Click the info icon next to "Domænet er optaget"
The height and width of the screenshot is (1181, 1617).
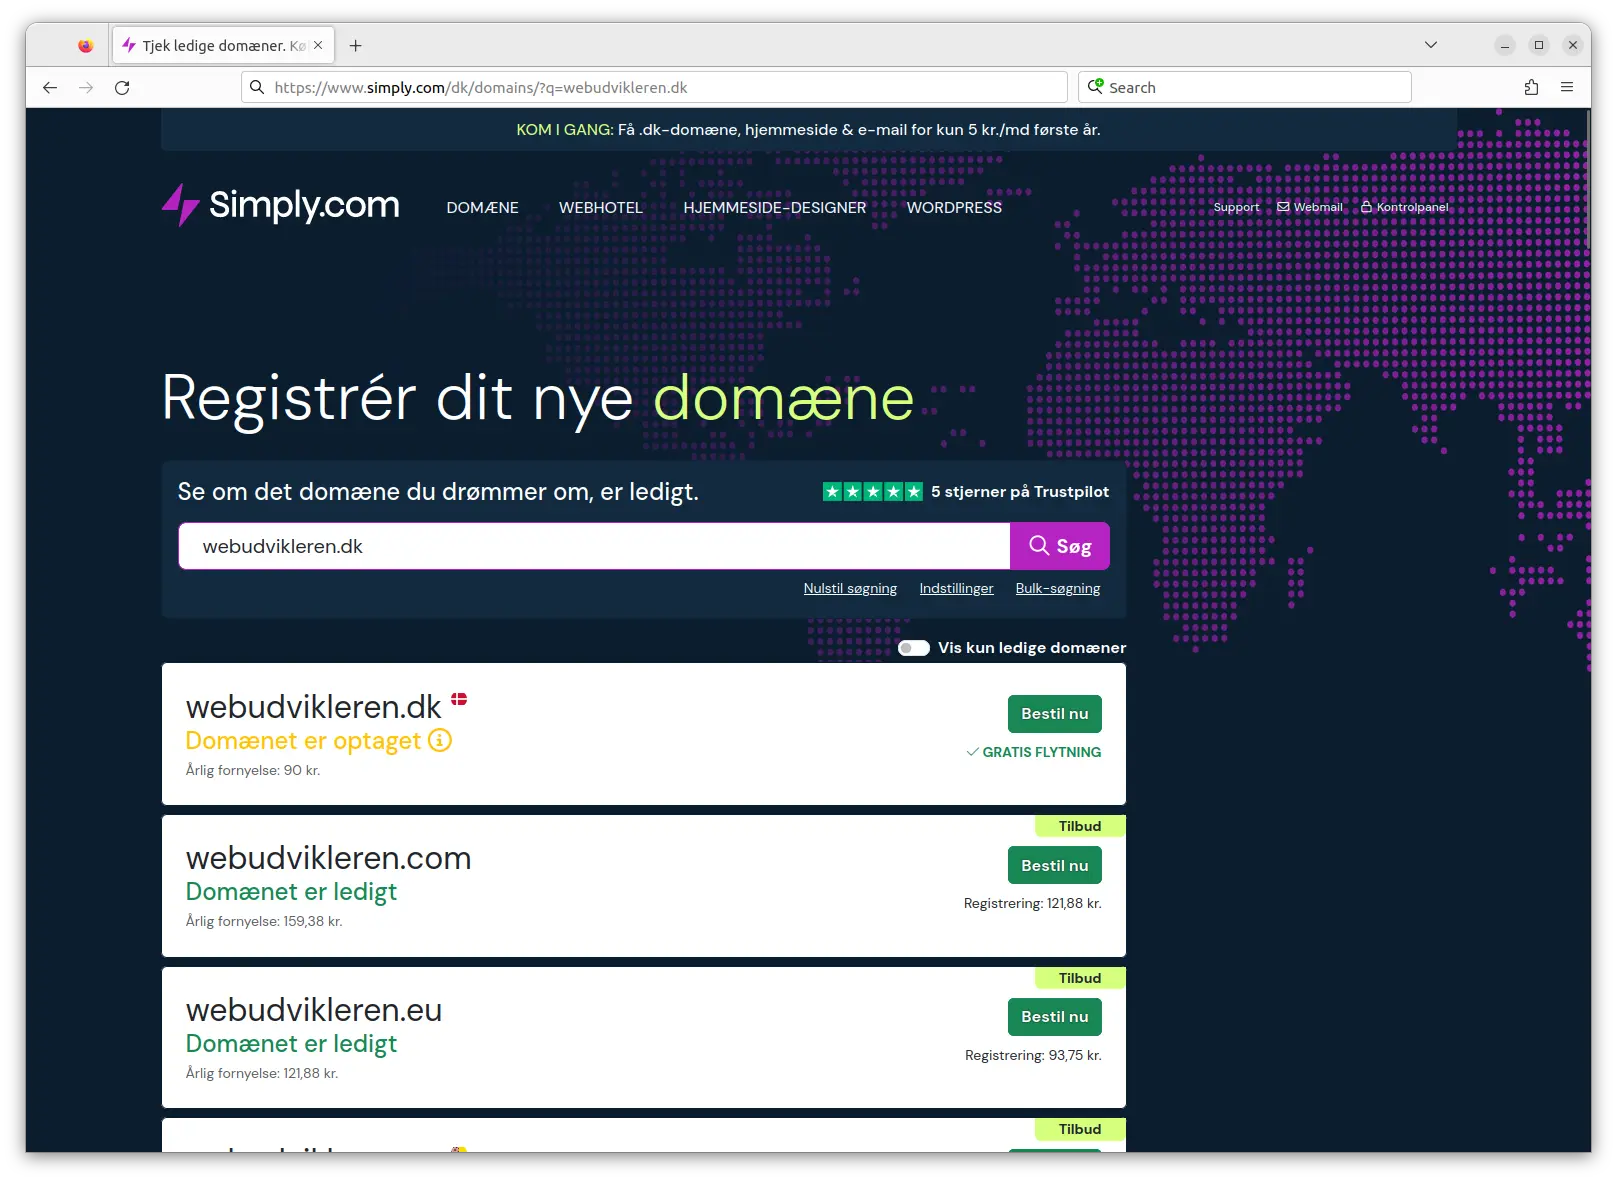(x=440, y=741)
